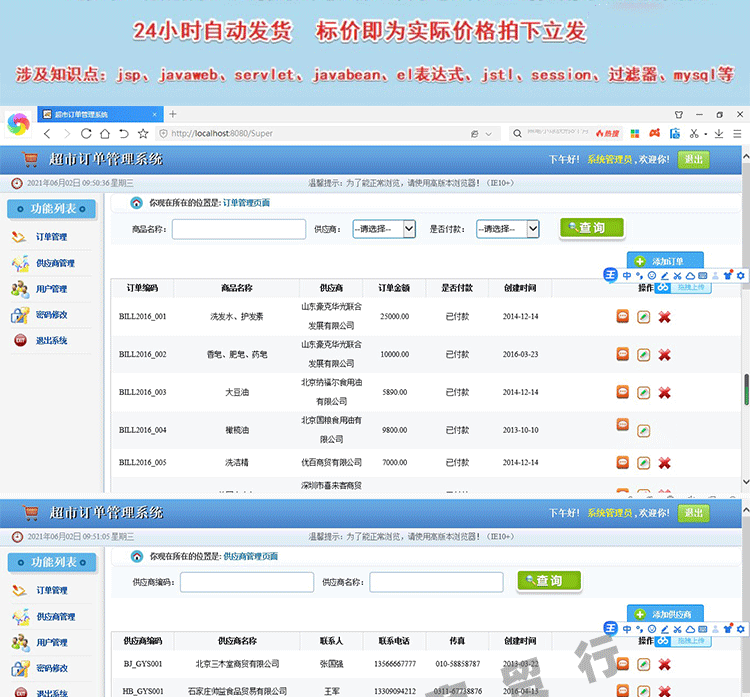The image size is (750, 697).
Task: Focus the 供应商编码 input field
Action: [247, 582]
